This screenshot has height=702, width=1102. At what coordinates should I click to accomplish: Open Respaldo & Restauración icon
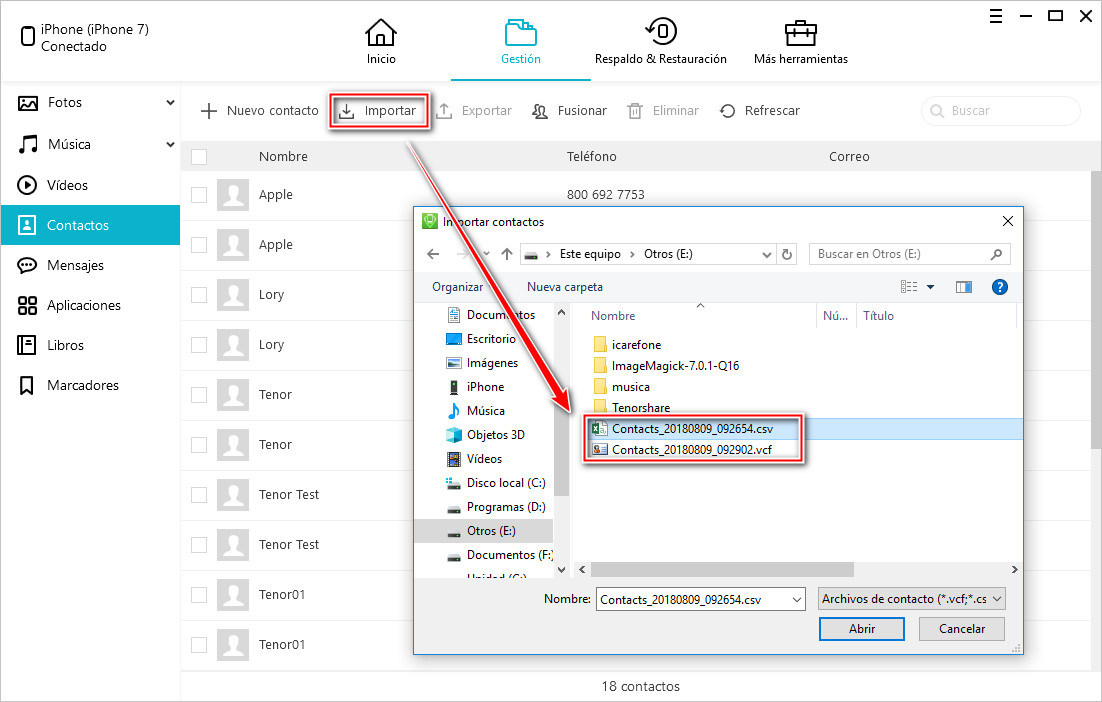pos(660,32)
